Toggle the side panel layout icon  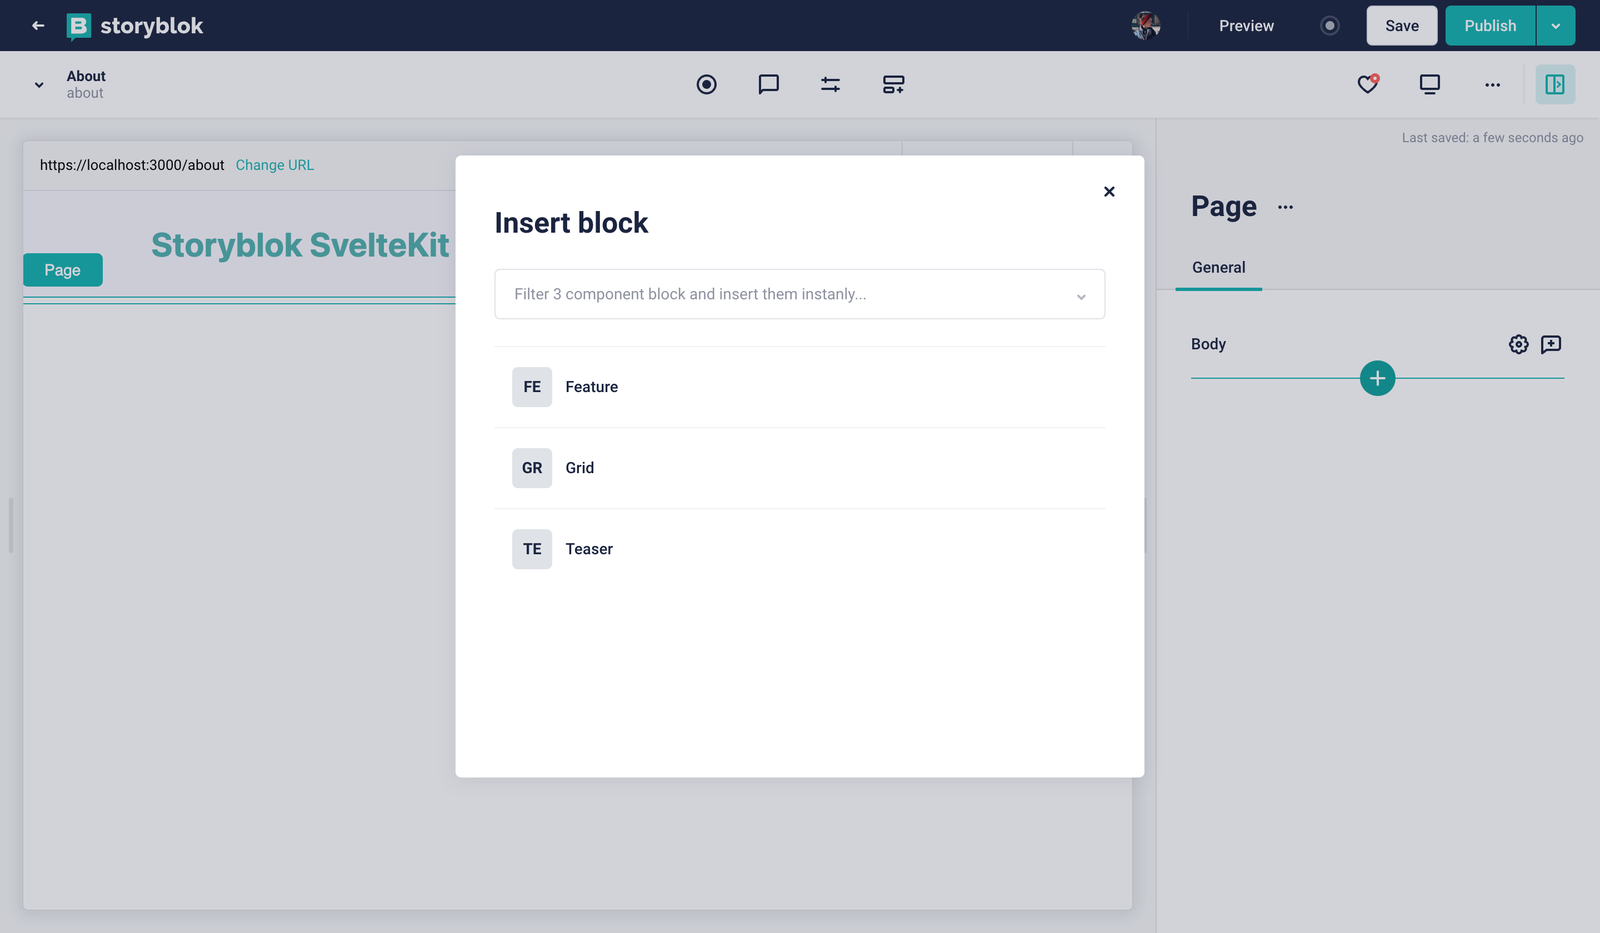pos(1555,85)
